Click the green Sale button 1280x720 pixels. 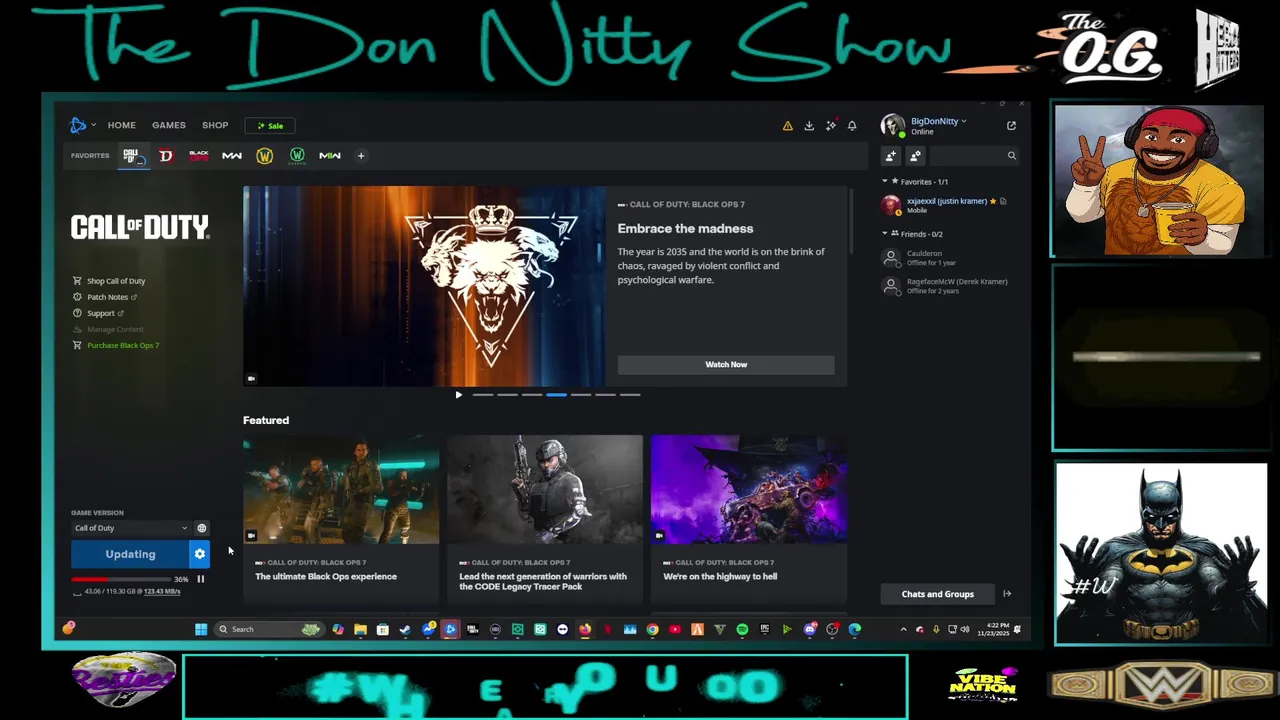pos(269,126)
